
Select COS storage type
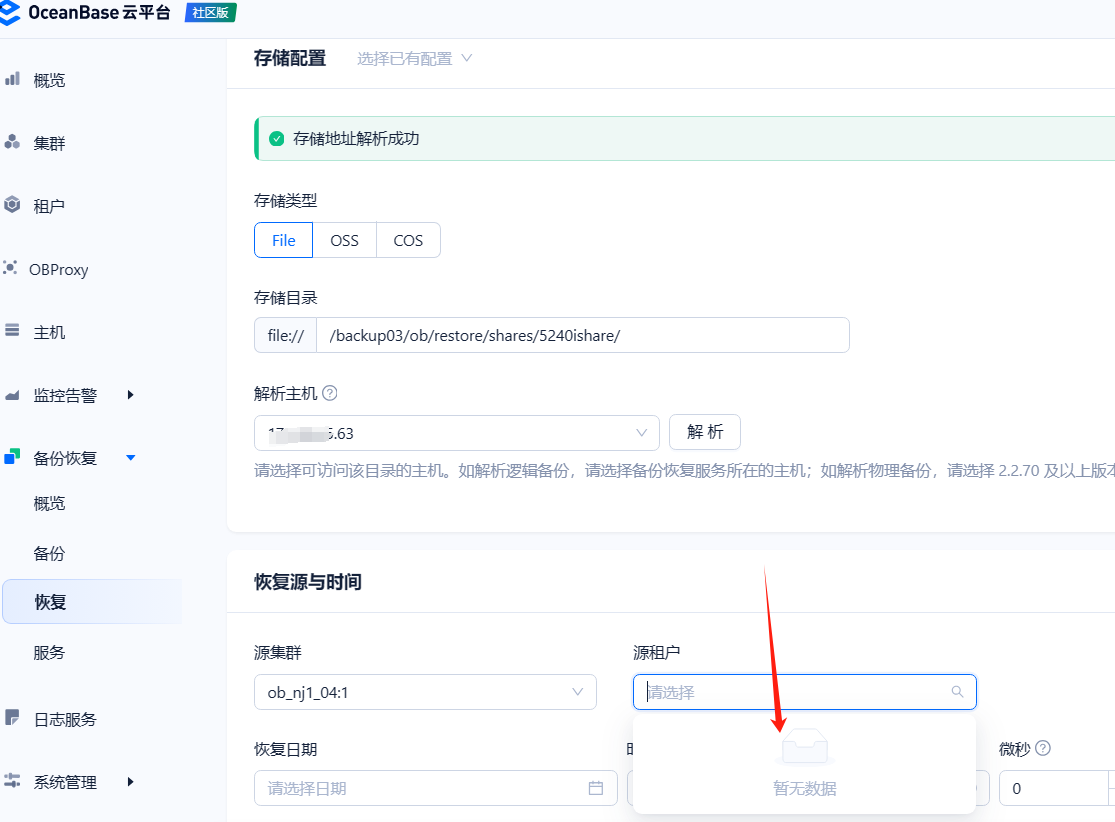click(x=408, y=240)
